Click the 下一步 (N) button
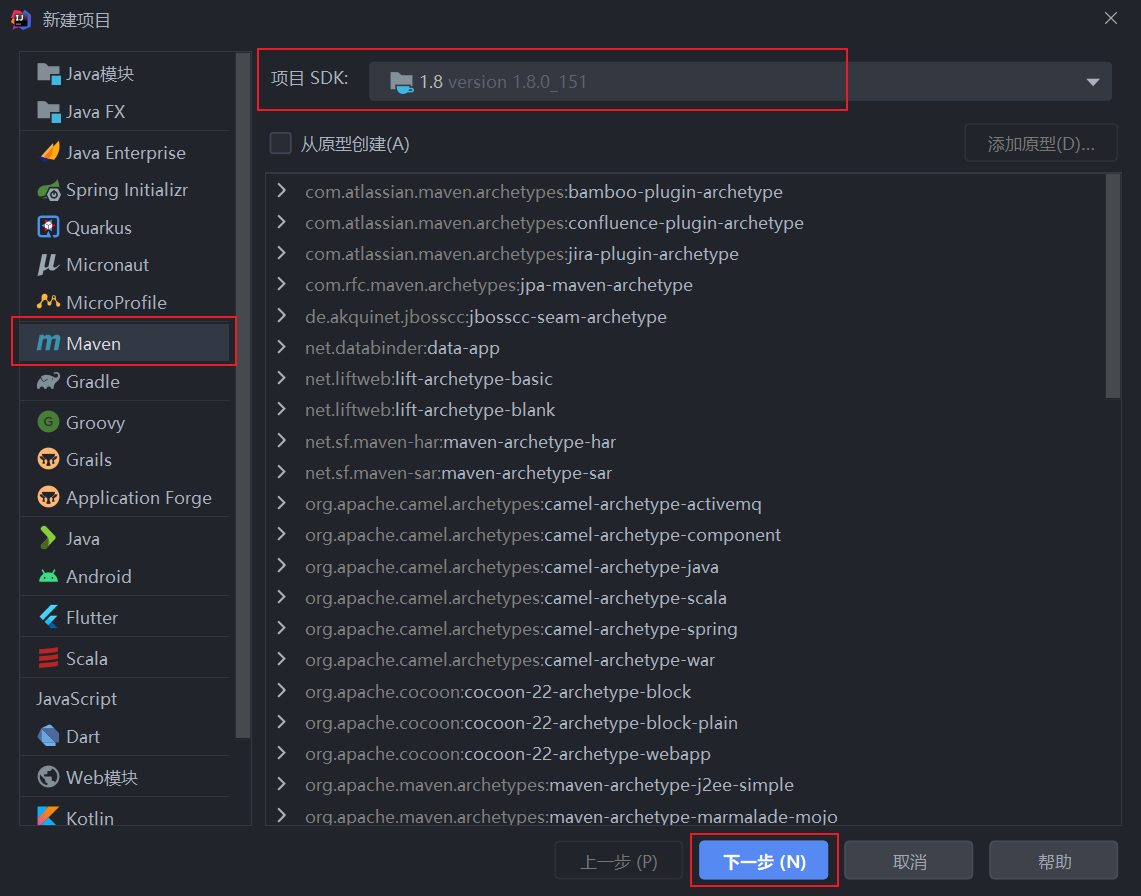Screen dimensions: 1141x896 coord(763,861)
